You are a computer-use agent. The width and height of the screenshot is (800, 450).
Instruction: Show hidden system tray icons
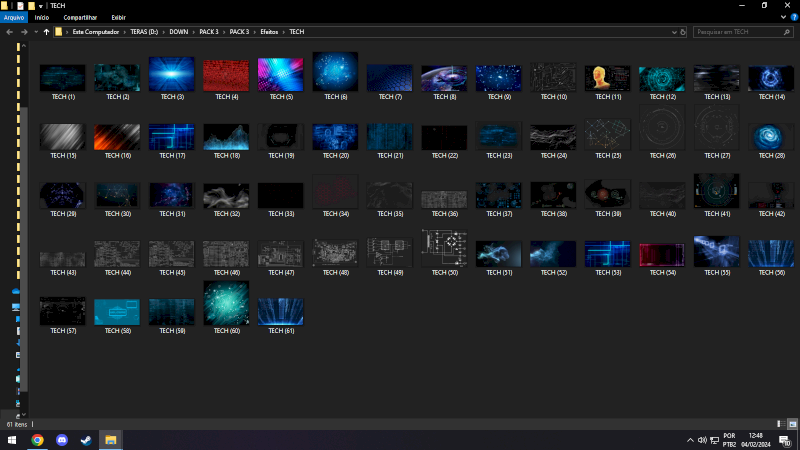click(689, 440)
